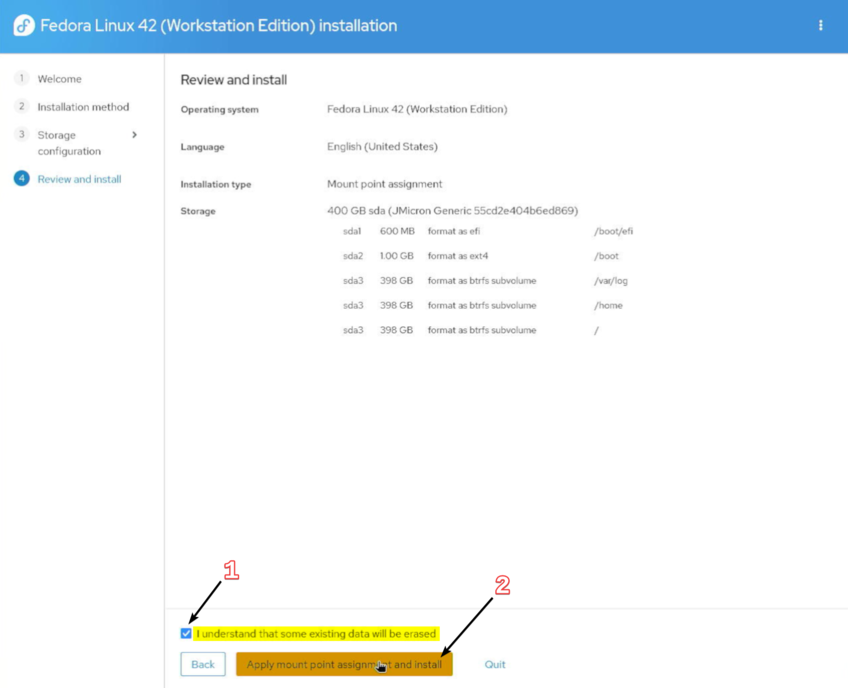Image resolution: width=848 pixels, height=688 pixels.
Task: Click the 600 MB size value
Action: point(397,231)
